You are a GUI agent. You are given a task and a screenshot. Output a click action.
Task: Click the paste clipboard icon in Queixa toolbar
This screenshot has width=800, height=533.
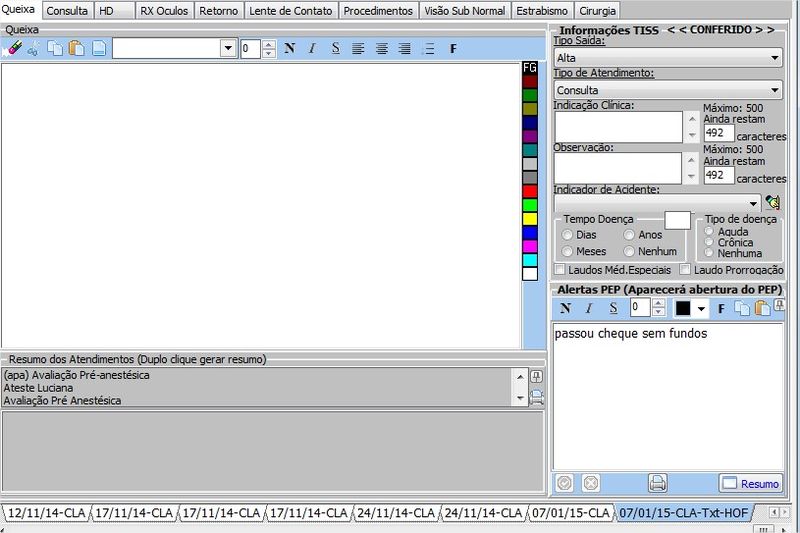77,49
